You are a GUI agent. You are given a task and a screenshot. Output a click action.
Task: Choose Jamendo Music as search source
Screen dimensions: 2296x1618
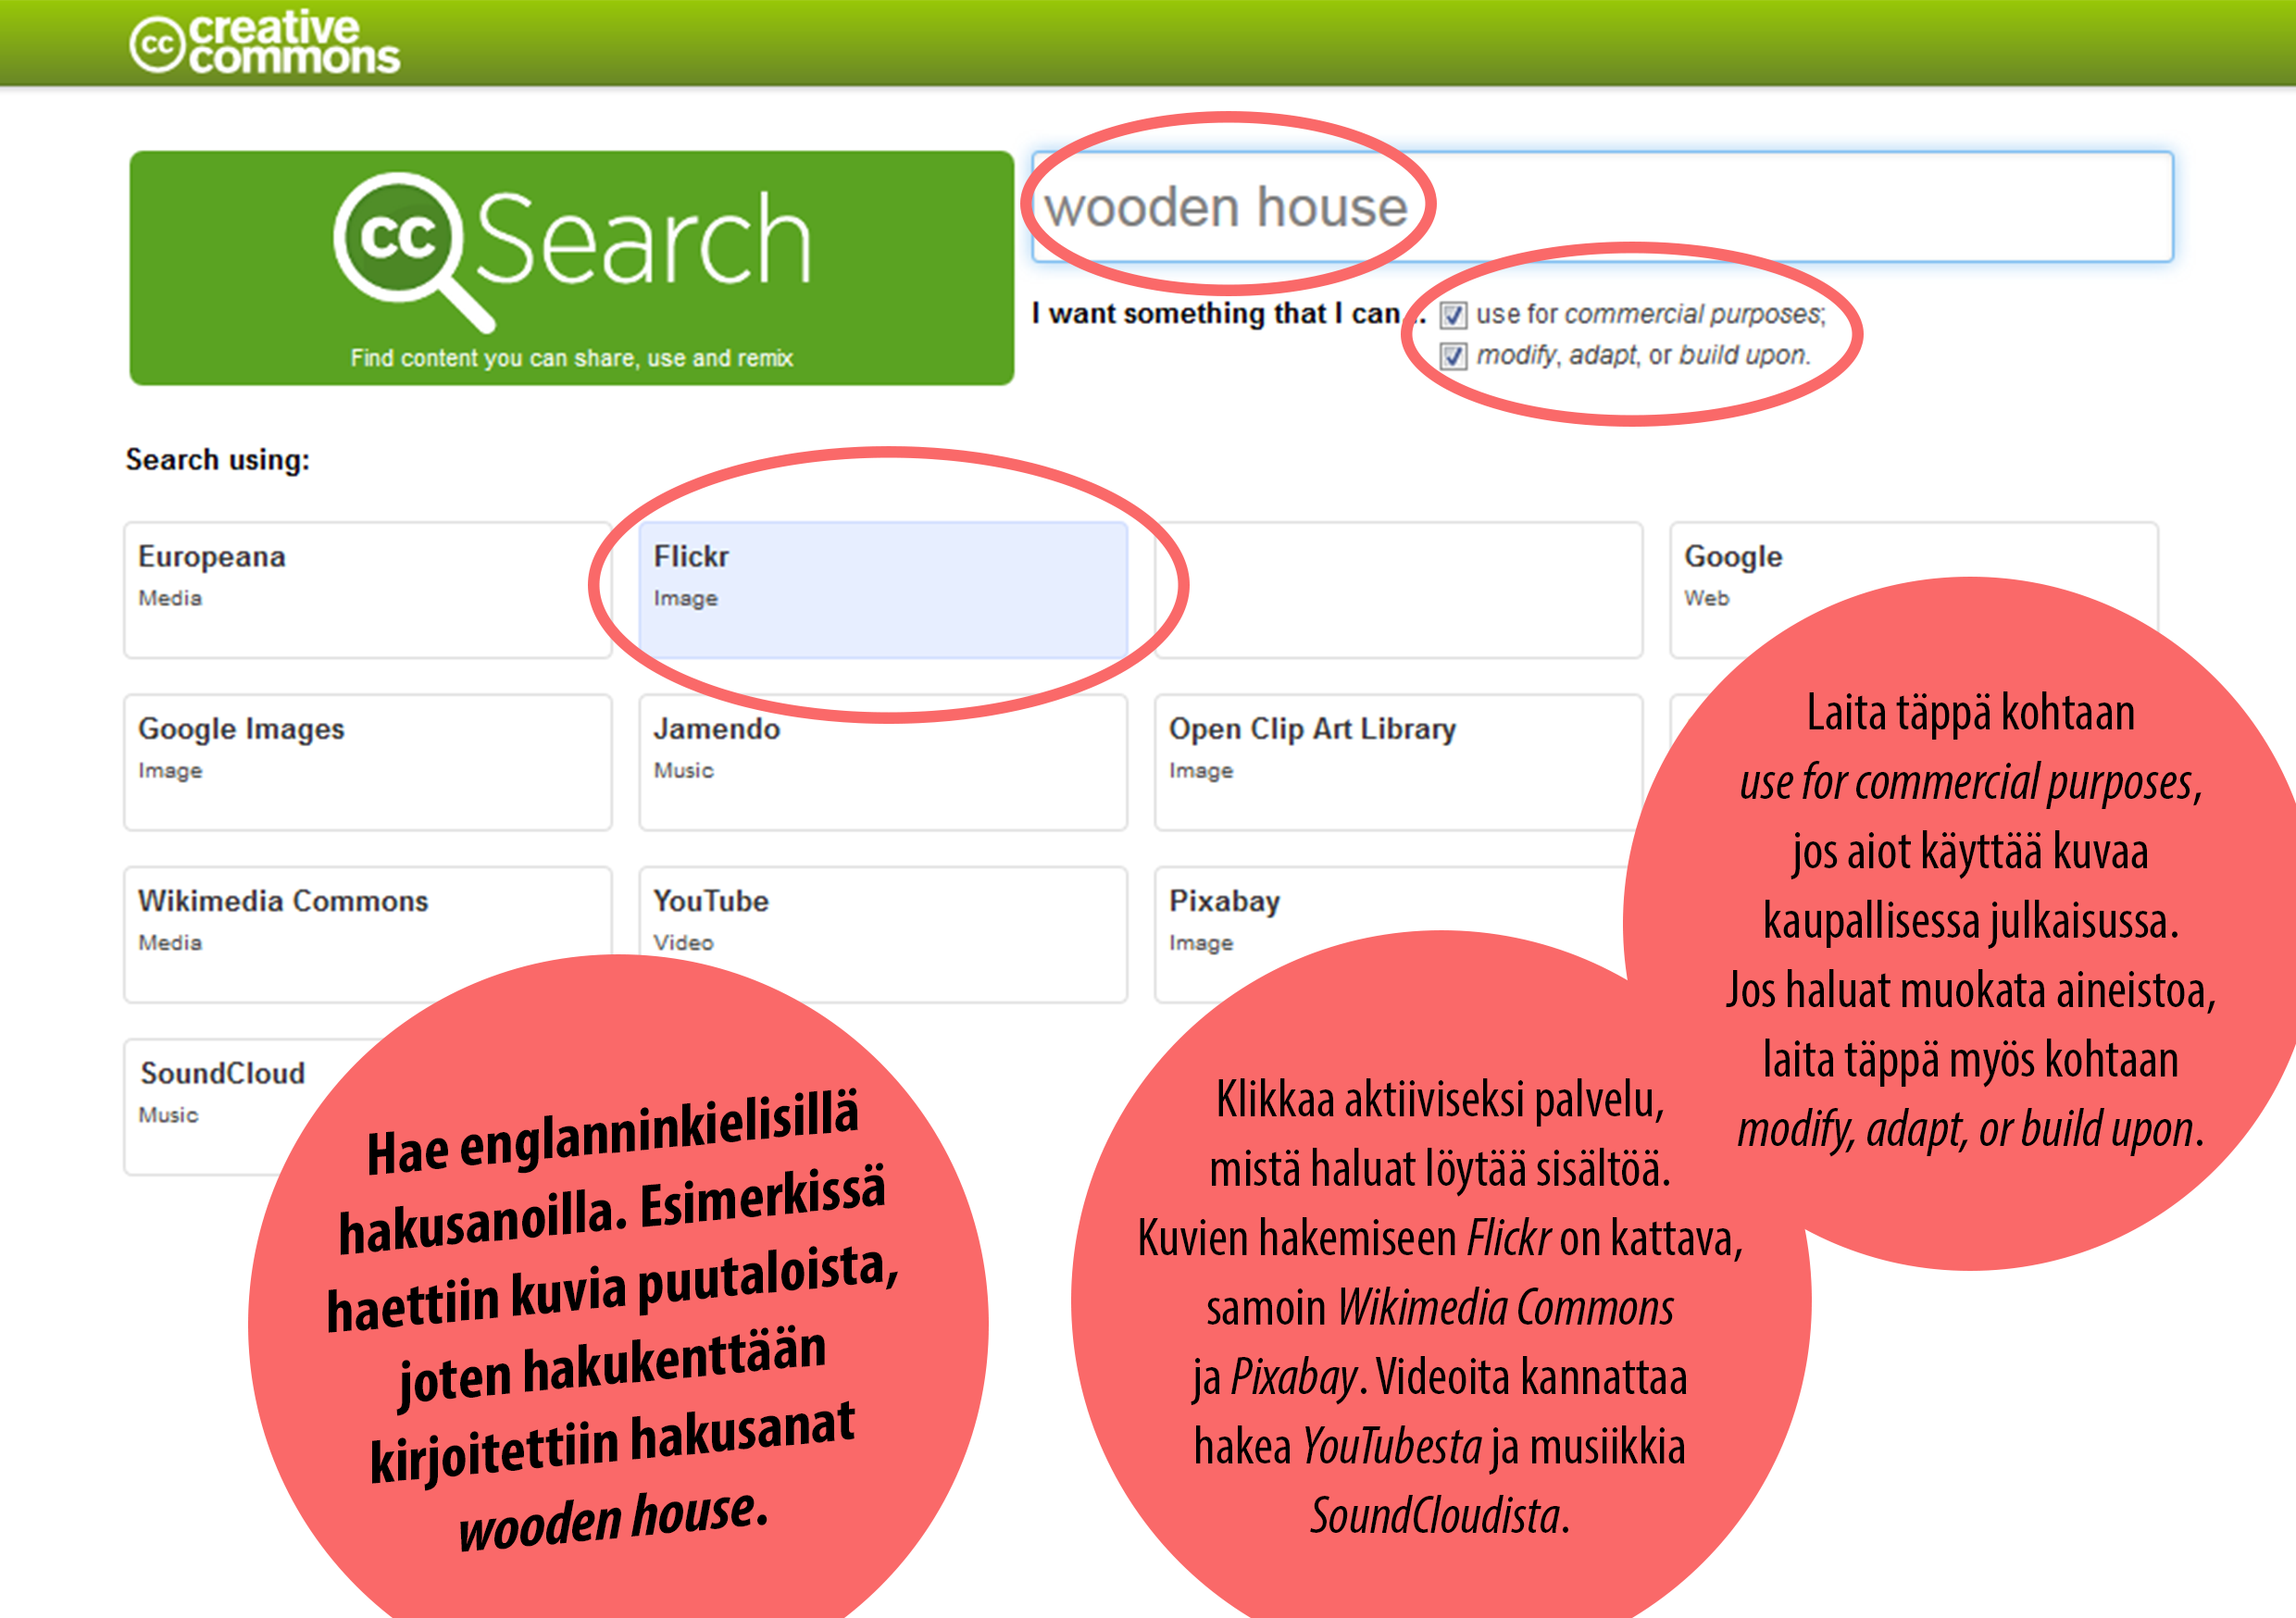[883, 762]
